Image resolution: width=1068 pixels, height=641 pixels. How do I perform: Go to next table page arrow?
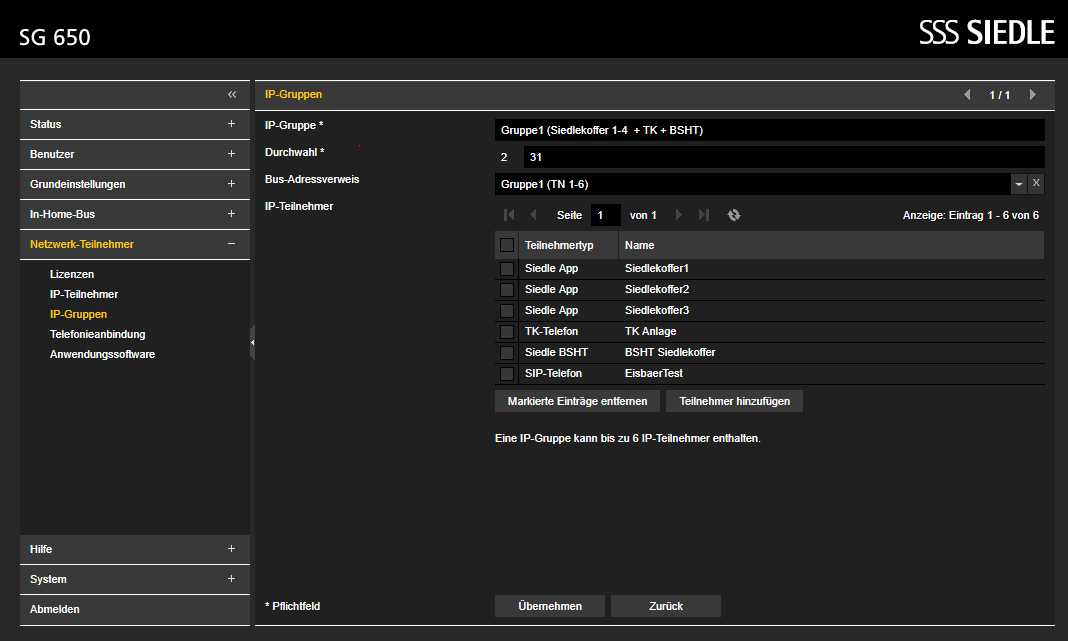(x=678, y=215)
